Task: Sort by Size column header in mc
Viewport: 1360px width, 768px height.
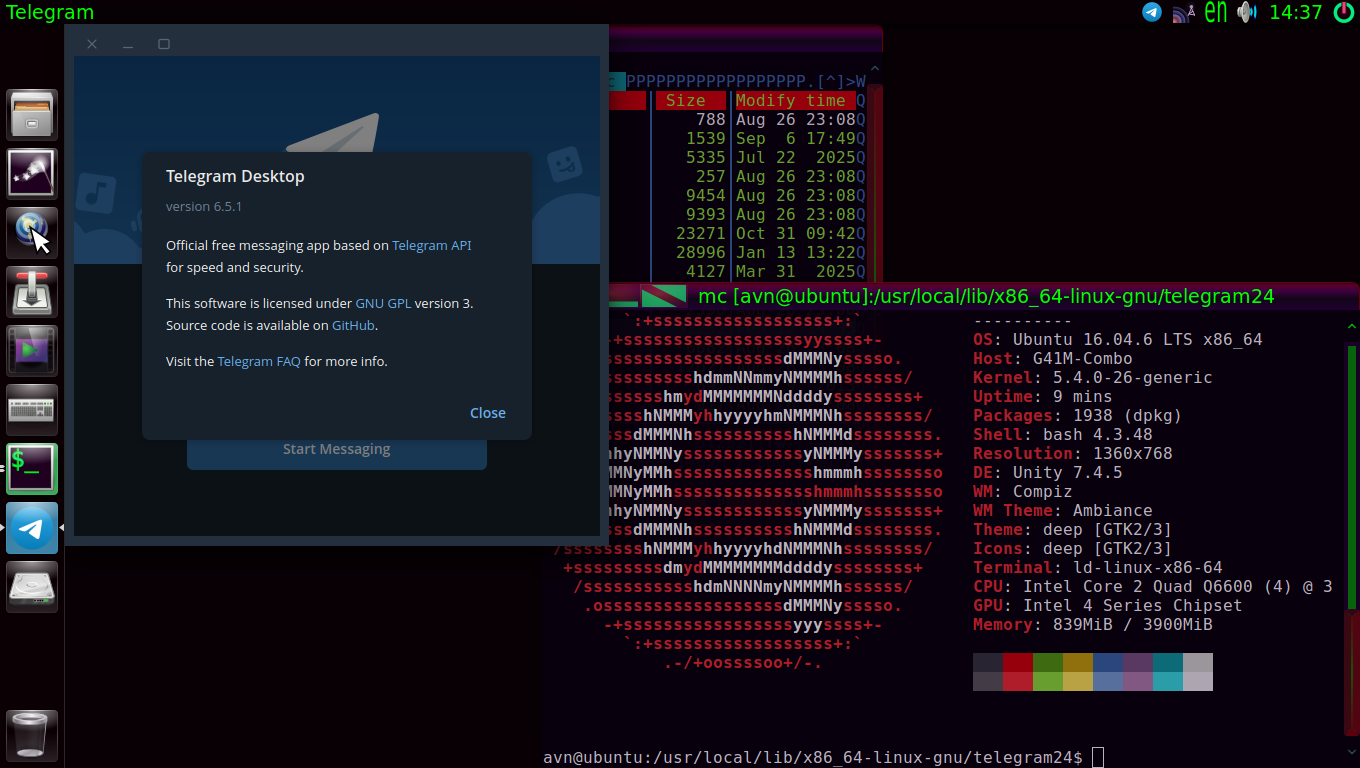Action: (x=685, y=100)
